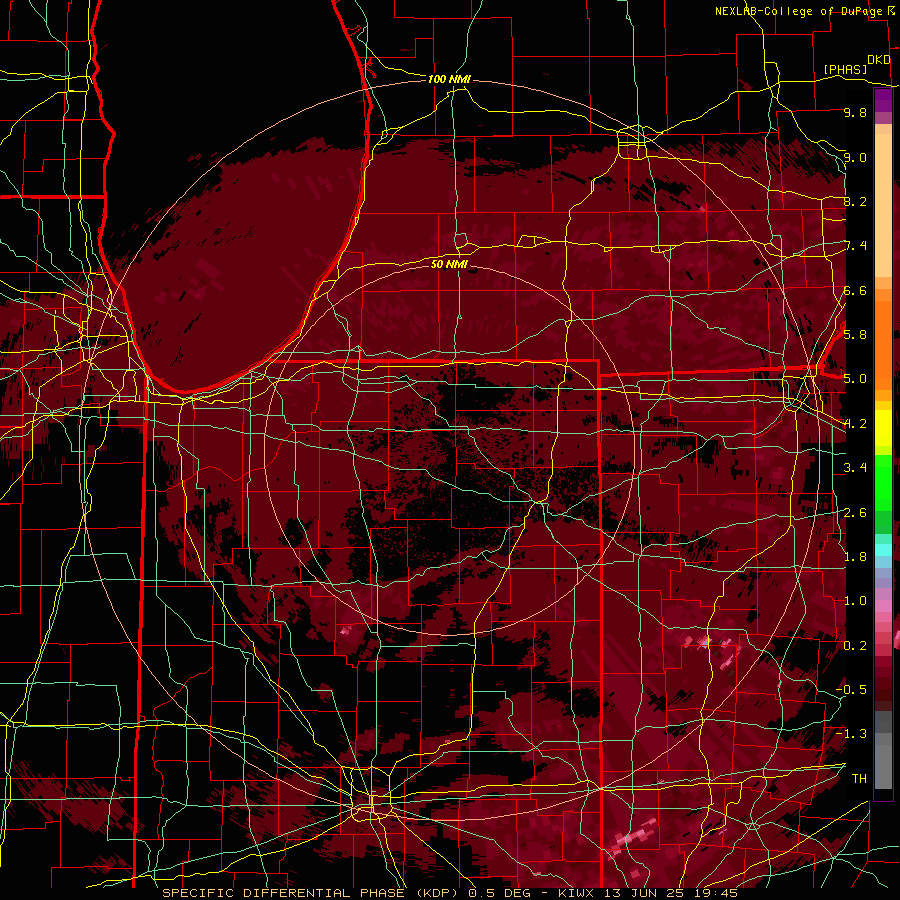Click the 1.0 scale value
The image size is (900, 900).
(x=855, y=601)
